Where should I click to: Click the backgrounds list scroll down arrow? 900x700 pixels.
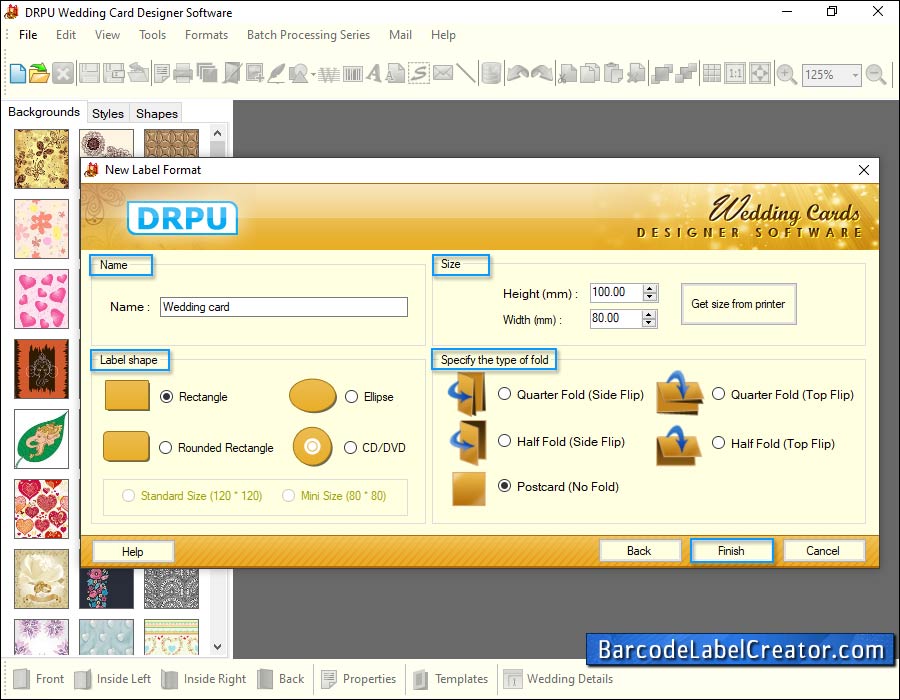(218, 647)
